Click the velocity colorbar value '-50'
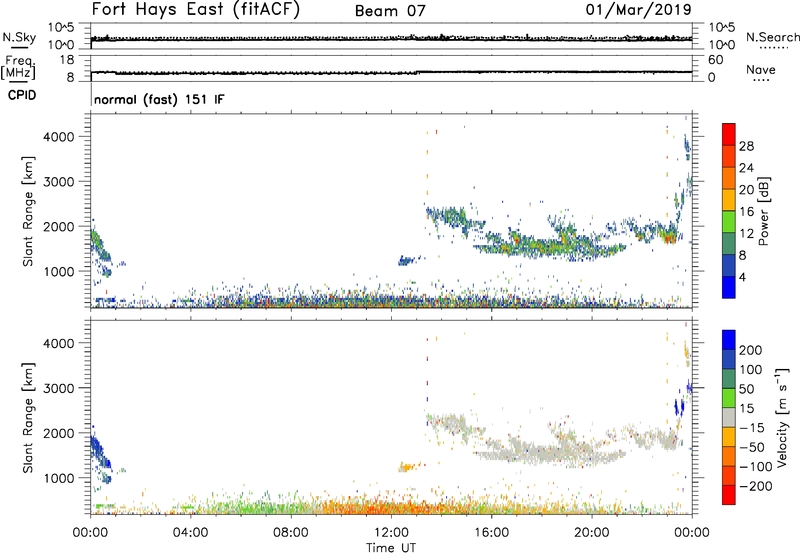The width and height of the screenshot is (800, 554). tap(752, 447)
